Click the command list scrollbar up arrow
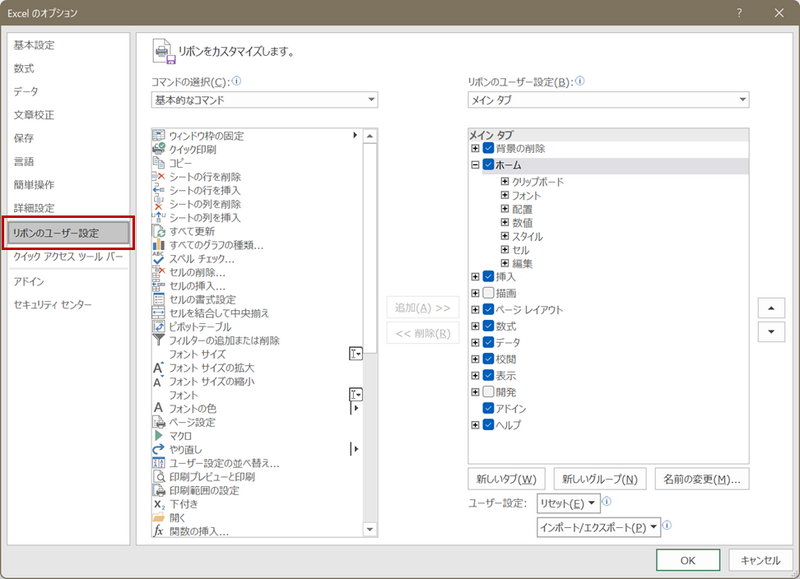 tap(370, 136)
